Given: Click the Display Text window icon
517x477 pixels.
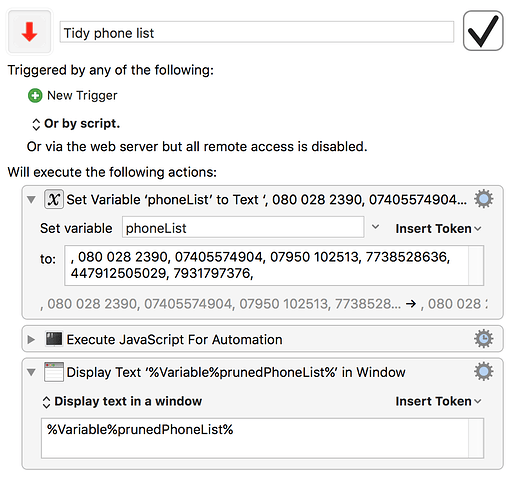Looking at the screenshot, I should tap(54, 372).
